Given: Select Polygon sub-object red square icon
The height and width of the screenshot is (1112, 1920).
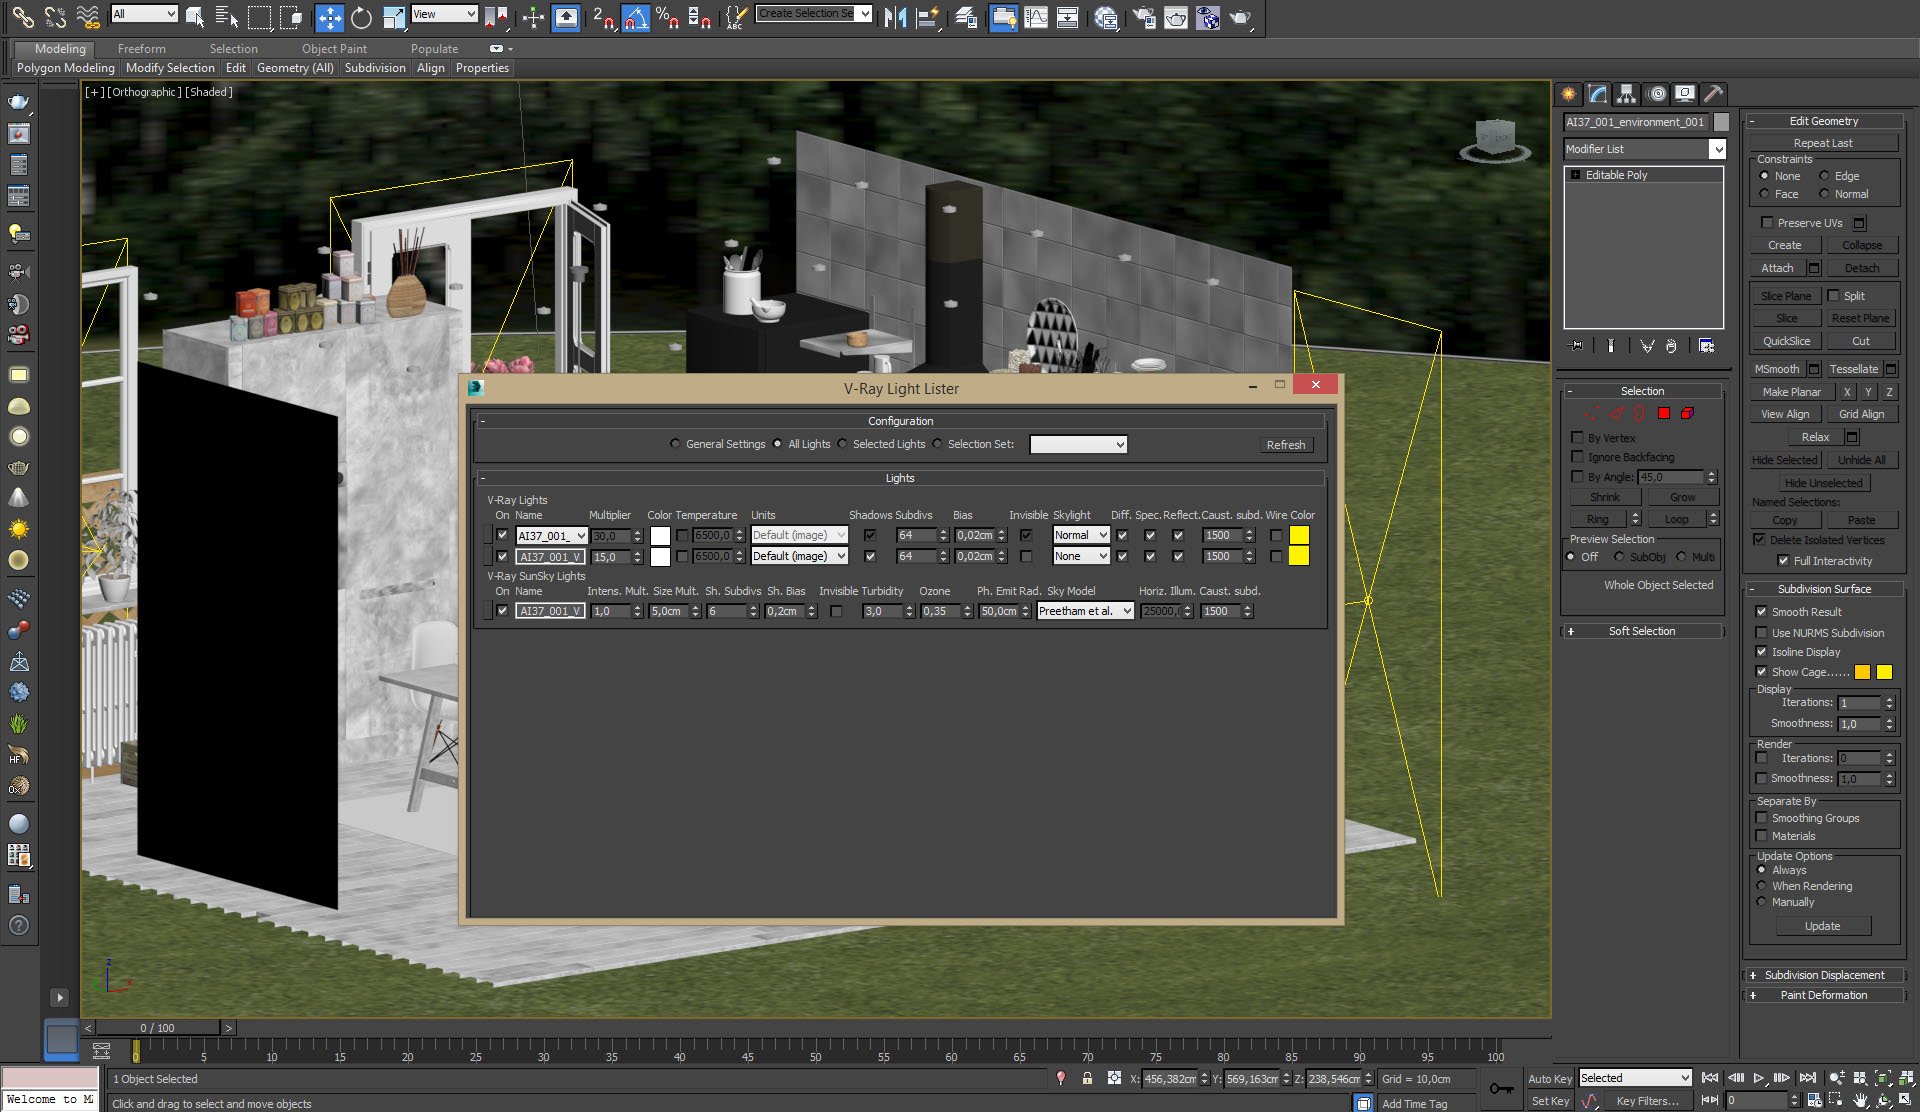Looking at the screenshot, I should pos(1664,413).
